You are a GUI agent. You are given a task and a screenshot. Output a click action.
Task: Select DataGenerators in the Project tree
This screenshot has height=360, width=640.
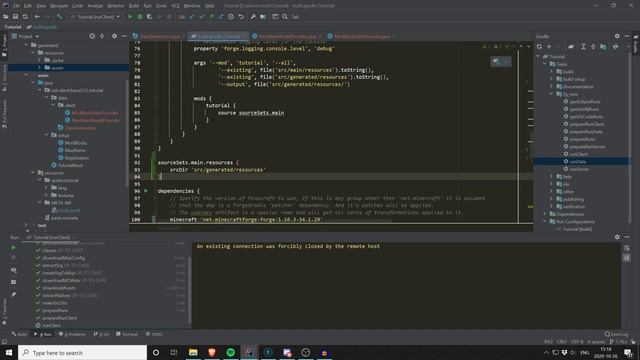[x=80, y=128]
